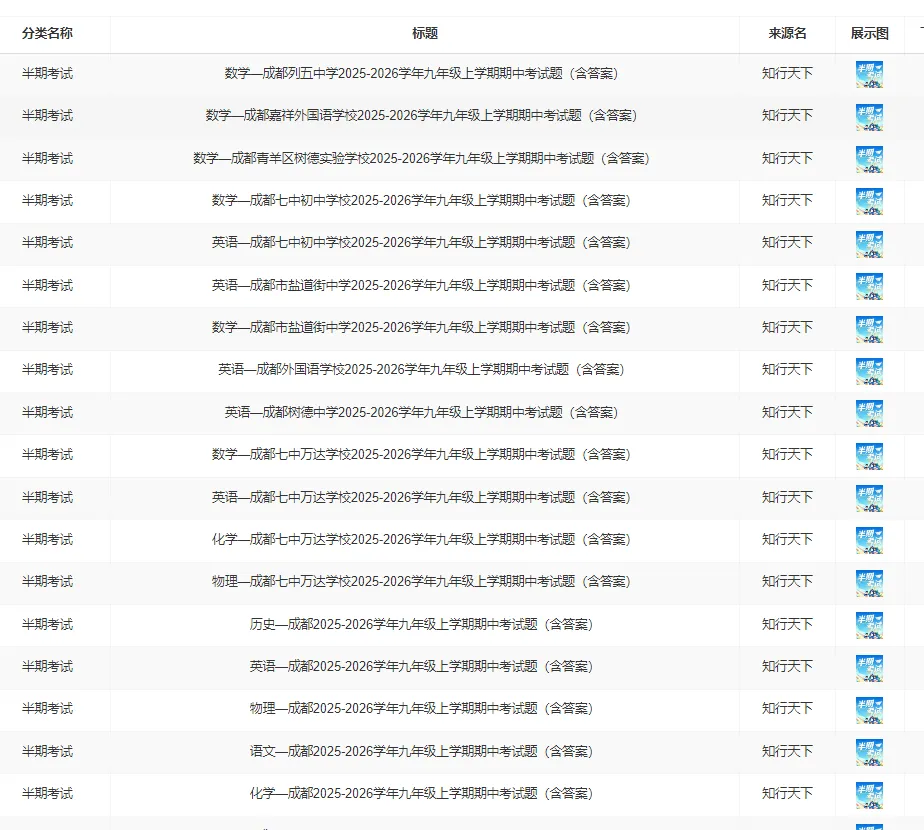Image resolution: width=924 pixels, height=830 pixels.
Task: Select title 化学—成都2025-2026学年九年级 exam entry
Action: pyautogui.click(x=421, y=793)
